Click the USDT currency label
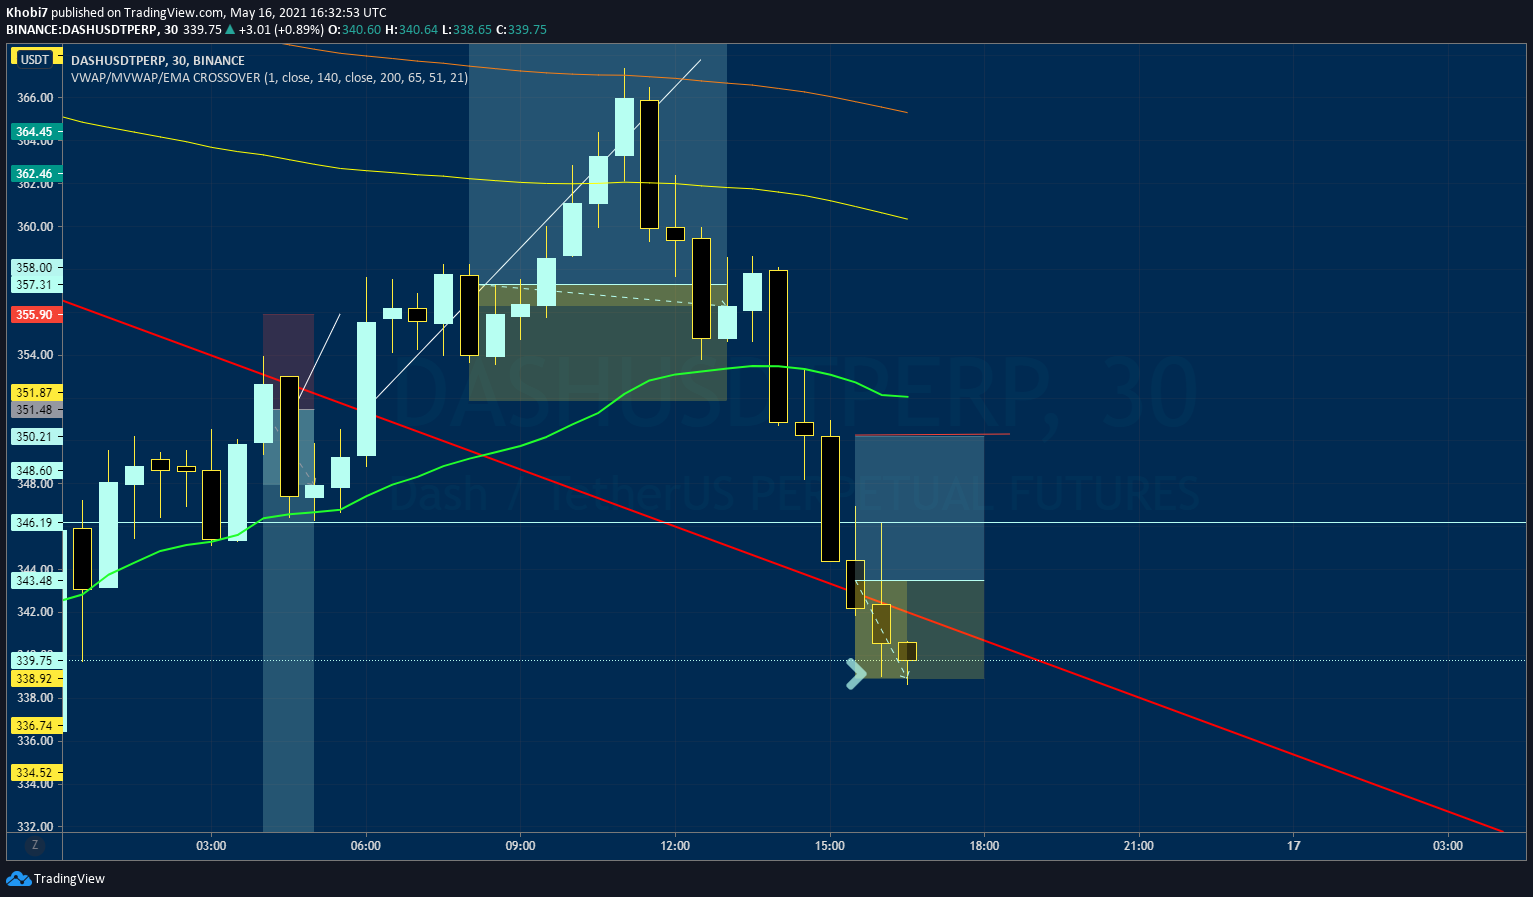This screenshot has height=897, width=1533. click(35, 59)
